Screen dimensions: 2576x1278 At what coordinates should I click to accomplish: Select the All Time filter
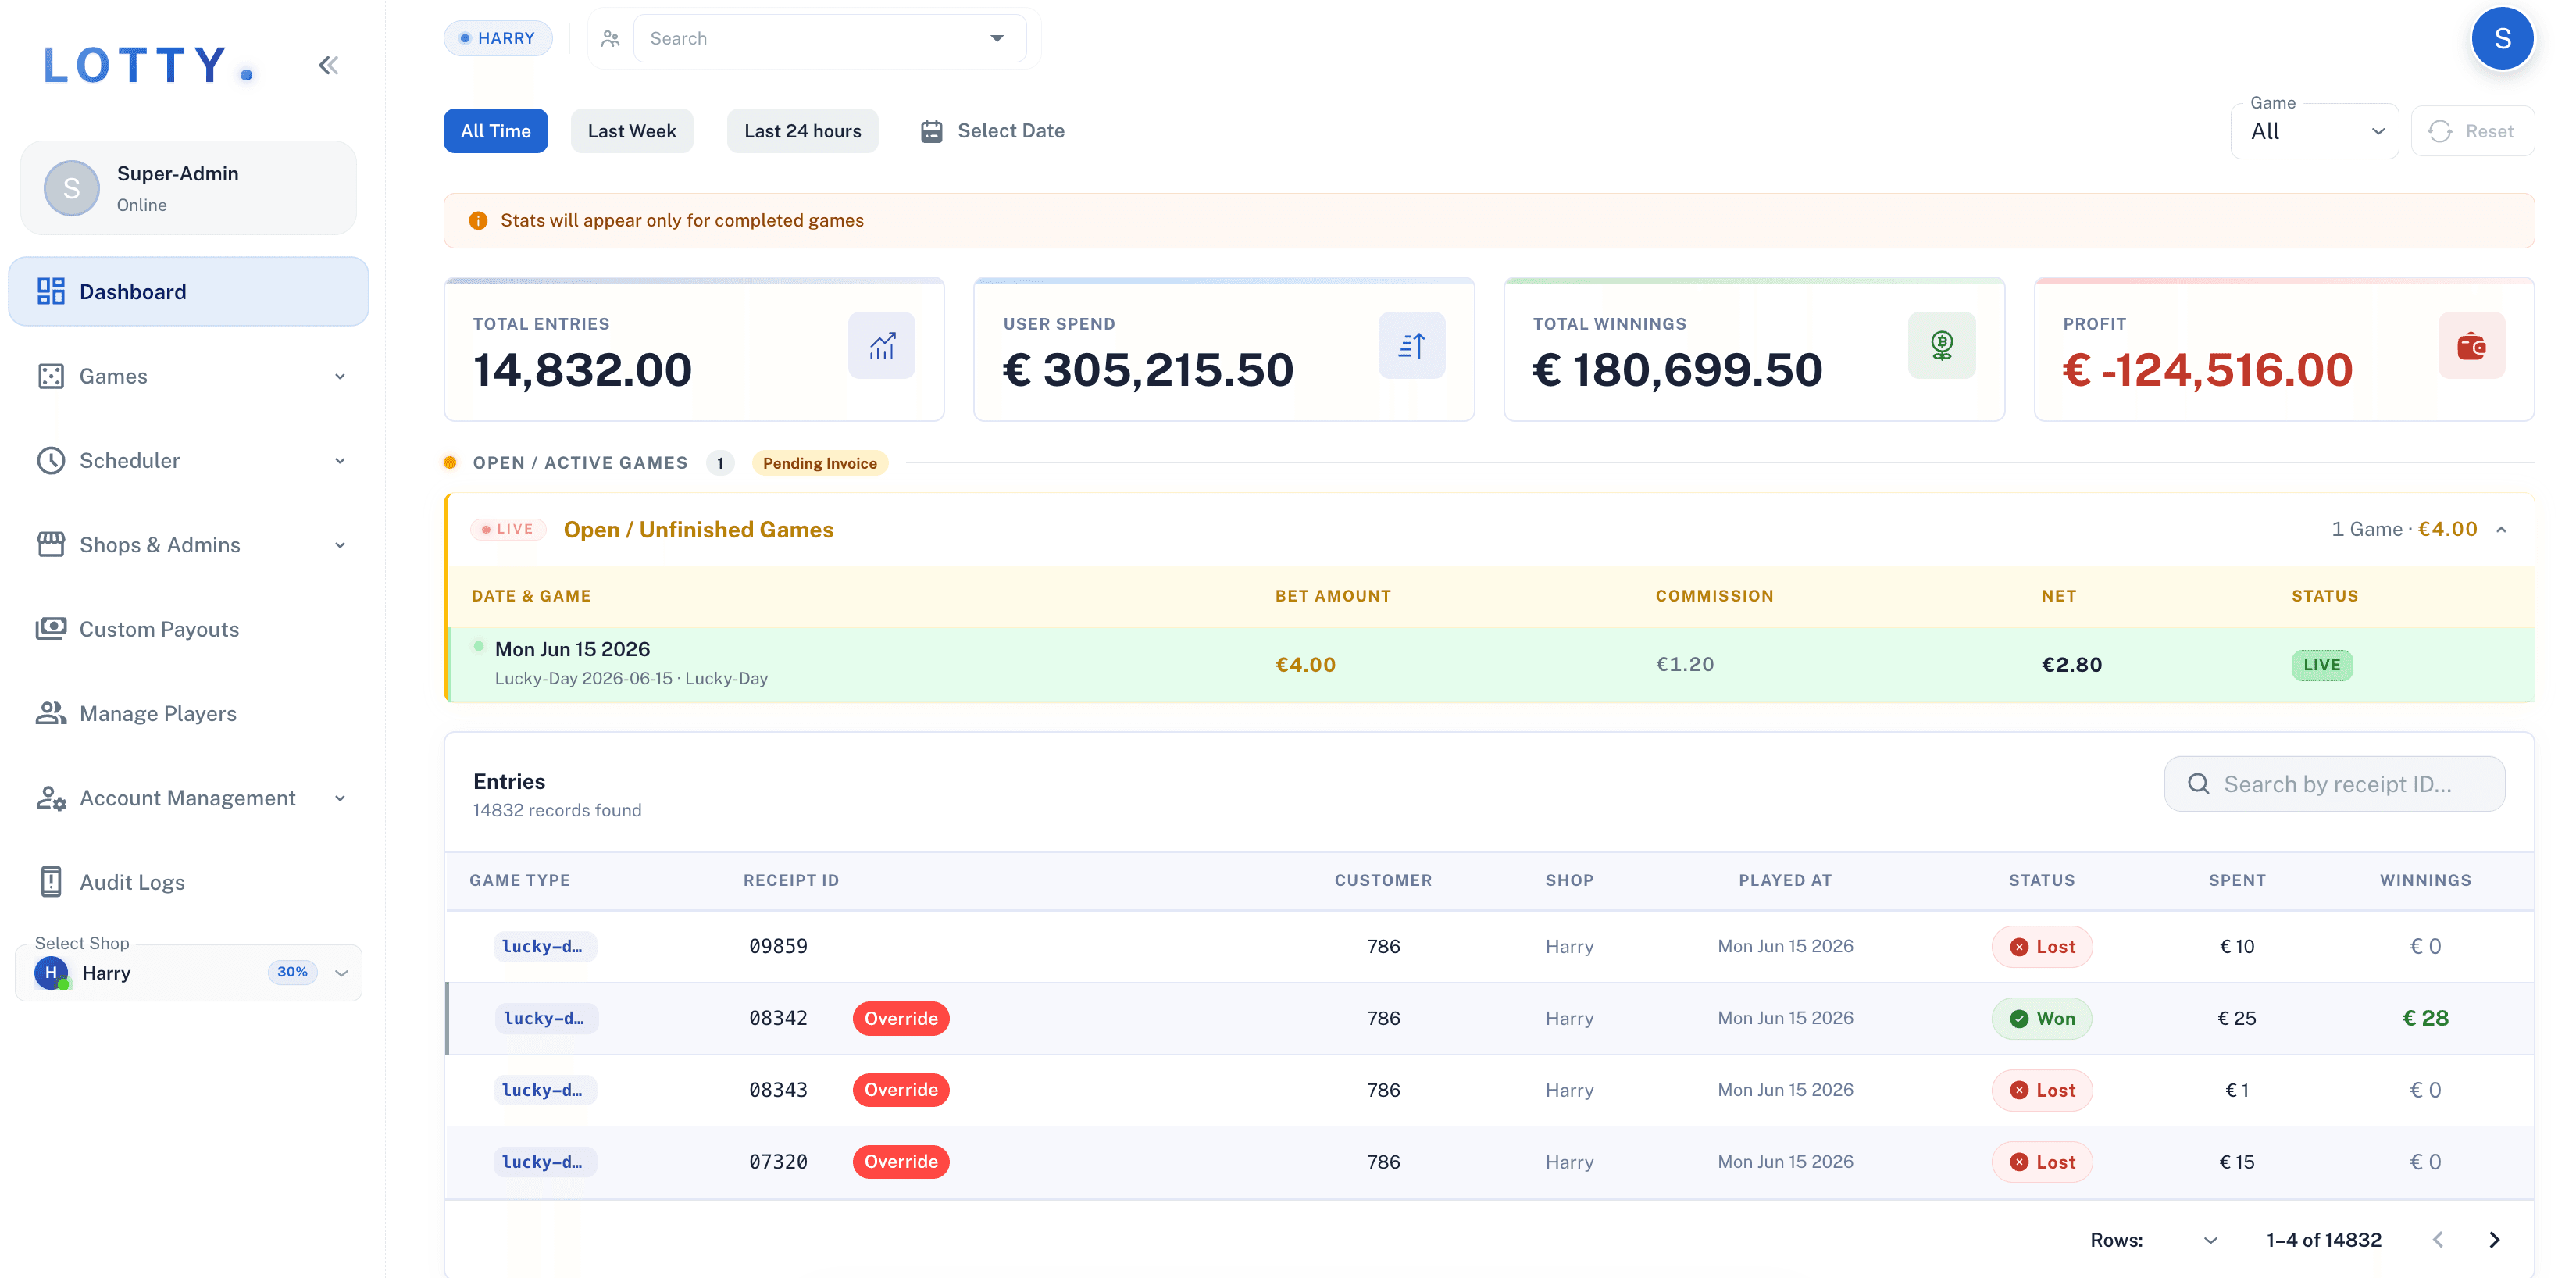pos(495,131)
